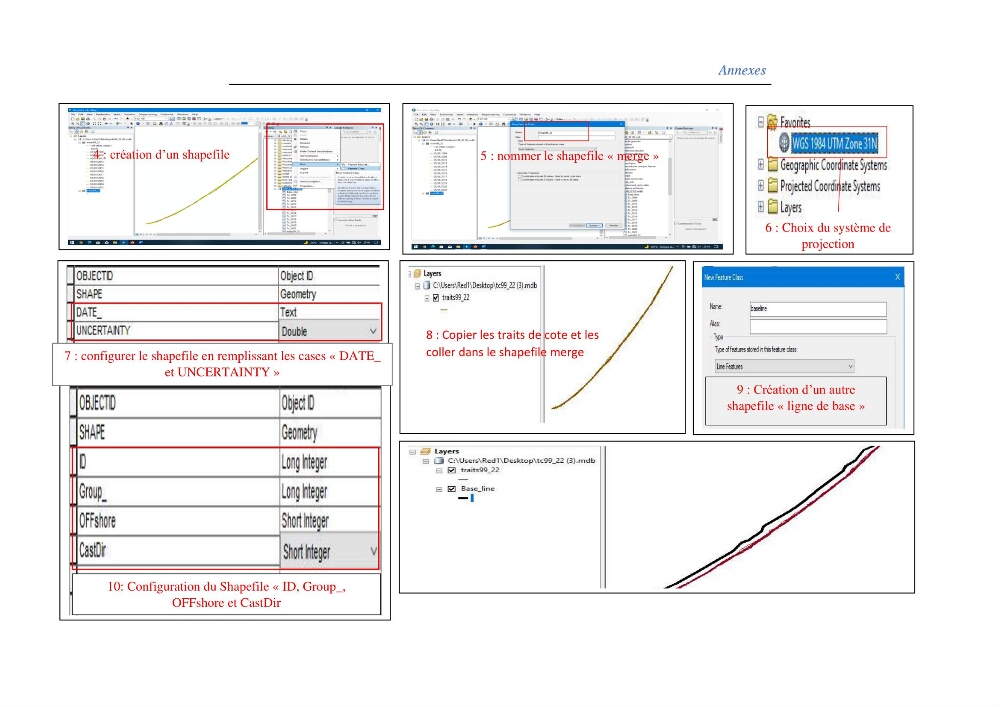Collapse traits99_22 in the panel listing Base_line
This screenshot has width=1000, height=707.
(x=439, y=470)
